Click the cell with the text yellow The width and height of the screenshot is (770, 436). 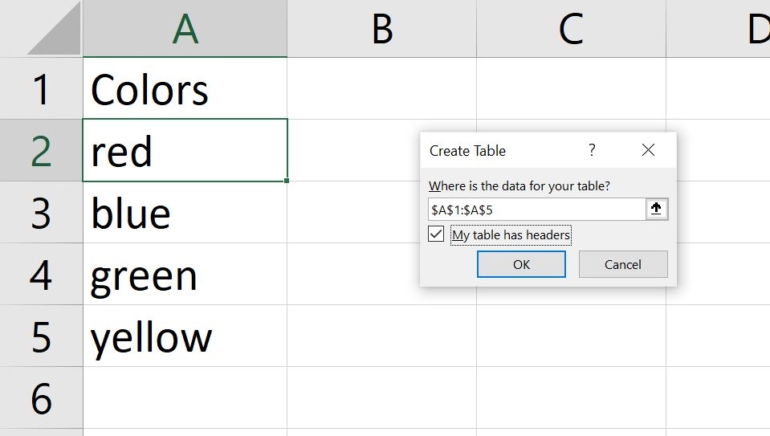click(x=185, y=337)
